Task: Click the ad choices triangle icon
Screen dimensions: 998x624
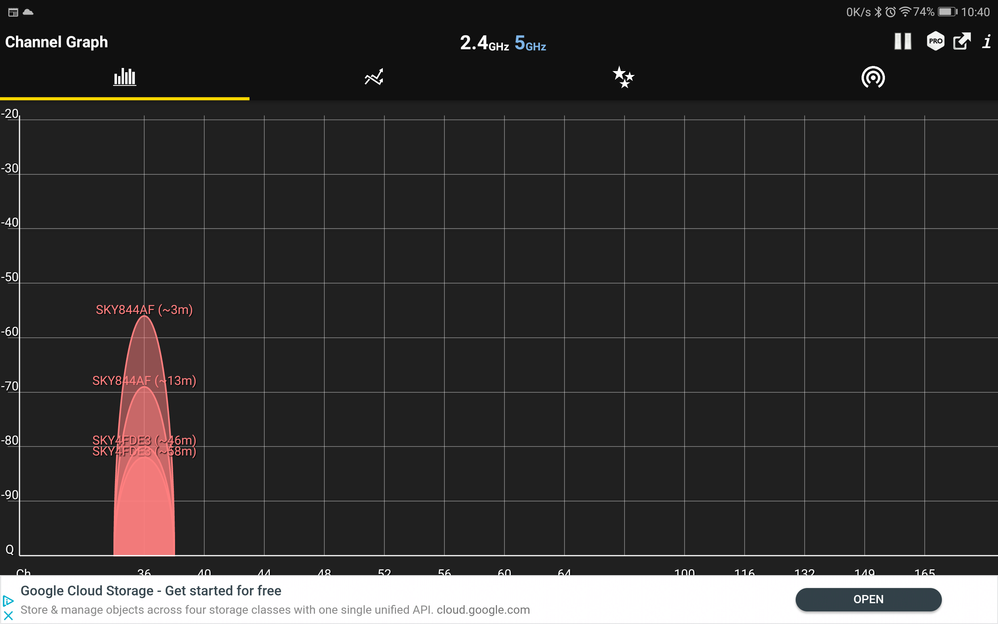Action: coord(8,601)
